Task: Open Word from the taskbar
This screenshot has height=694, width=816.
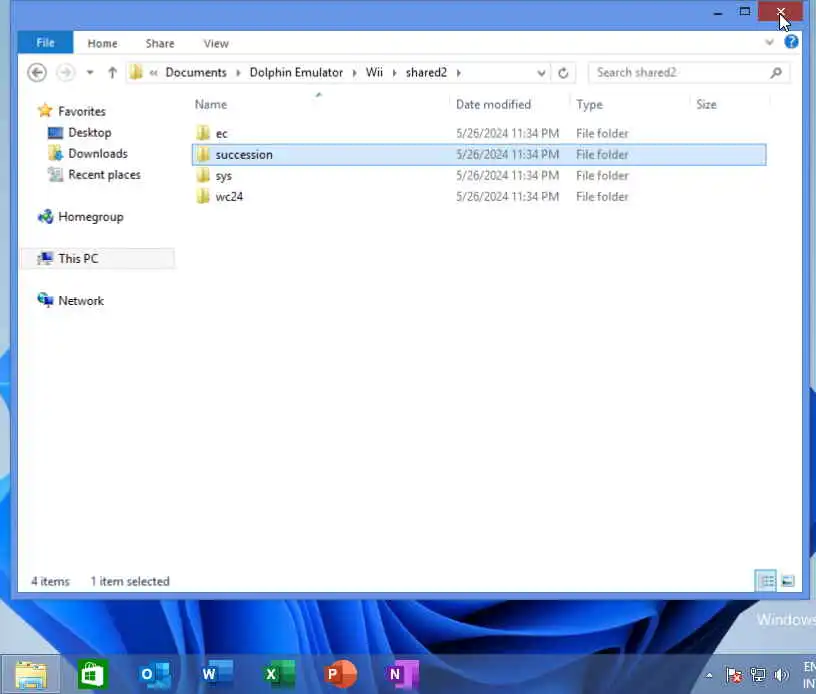Action: [216, 674]
